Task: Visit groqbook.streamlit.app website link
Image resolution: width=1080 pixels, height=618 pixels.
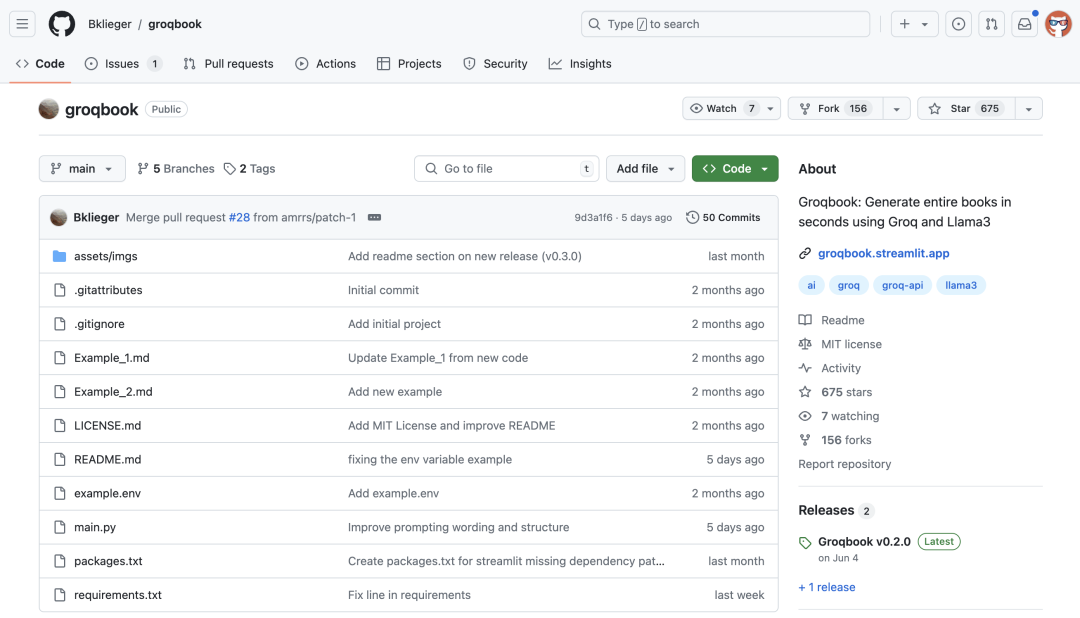Action: click(884, 254)
